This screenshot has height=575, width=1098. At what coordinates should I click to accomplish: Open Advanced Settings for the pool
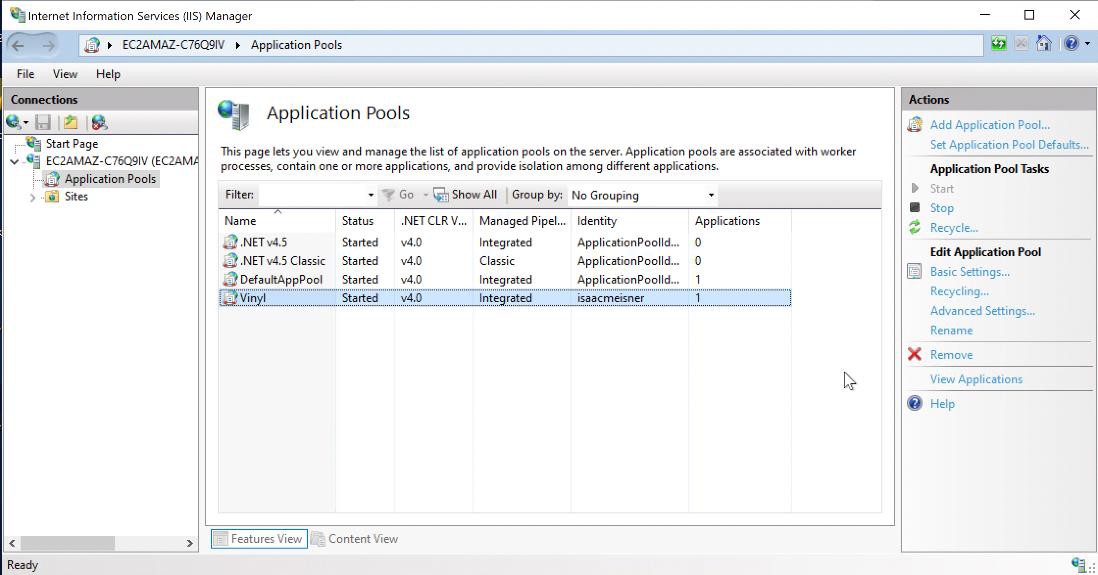(981, 311)
